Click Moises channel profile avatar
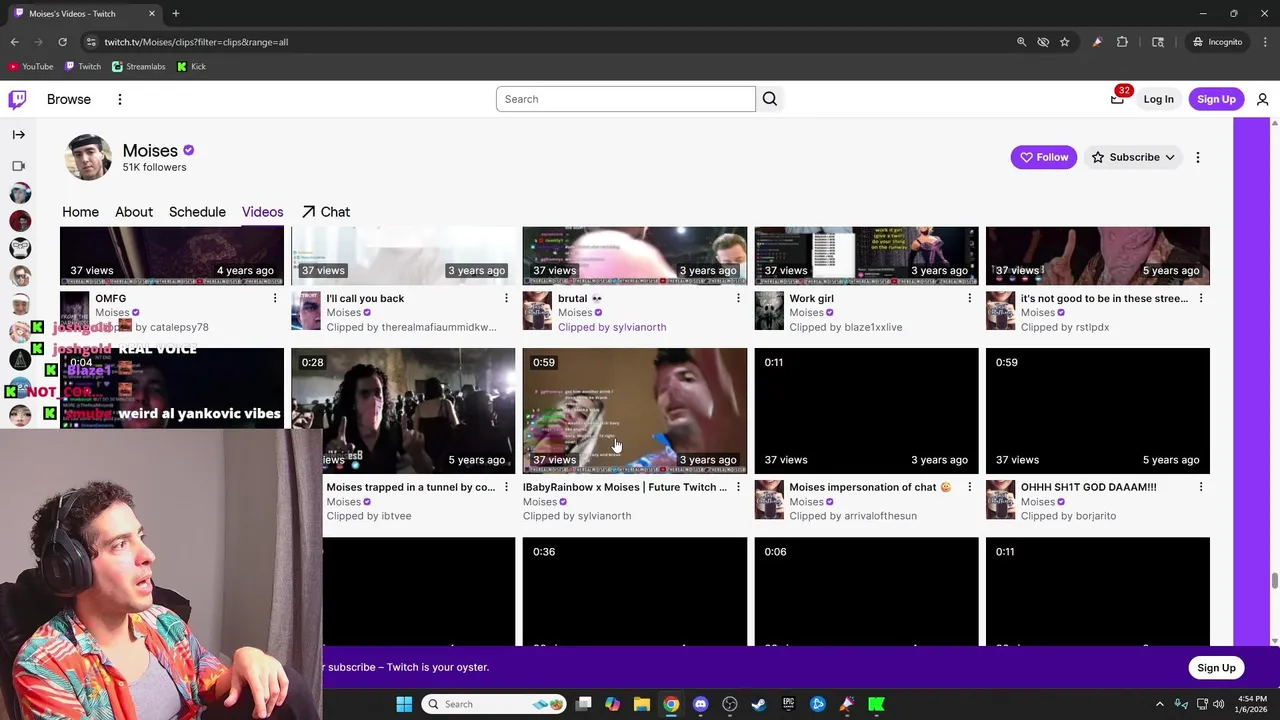 click(88, 157)
